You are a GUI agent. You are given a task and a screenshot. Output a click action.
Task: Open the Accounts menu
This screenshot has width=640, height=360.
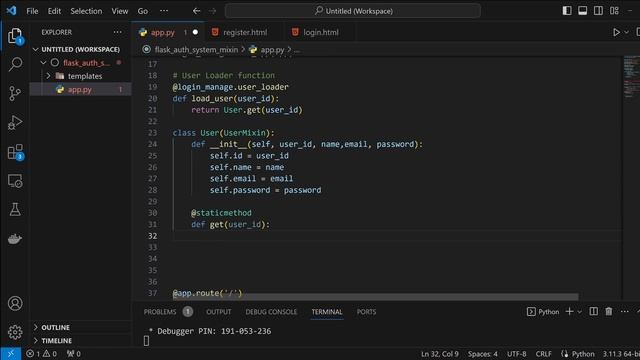tap(15, 303)
